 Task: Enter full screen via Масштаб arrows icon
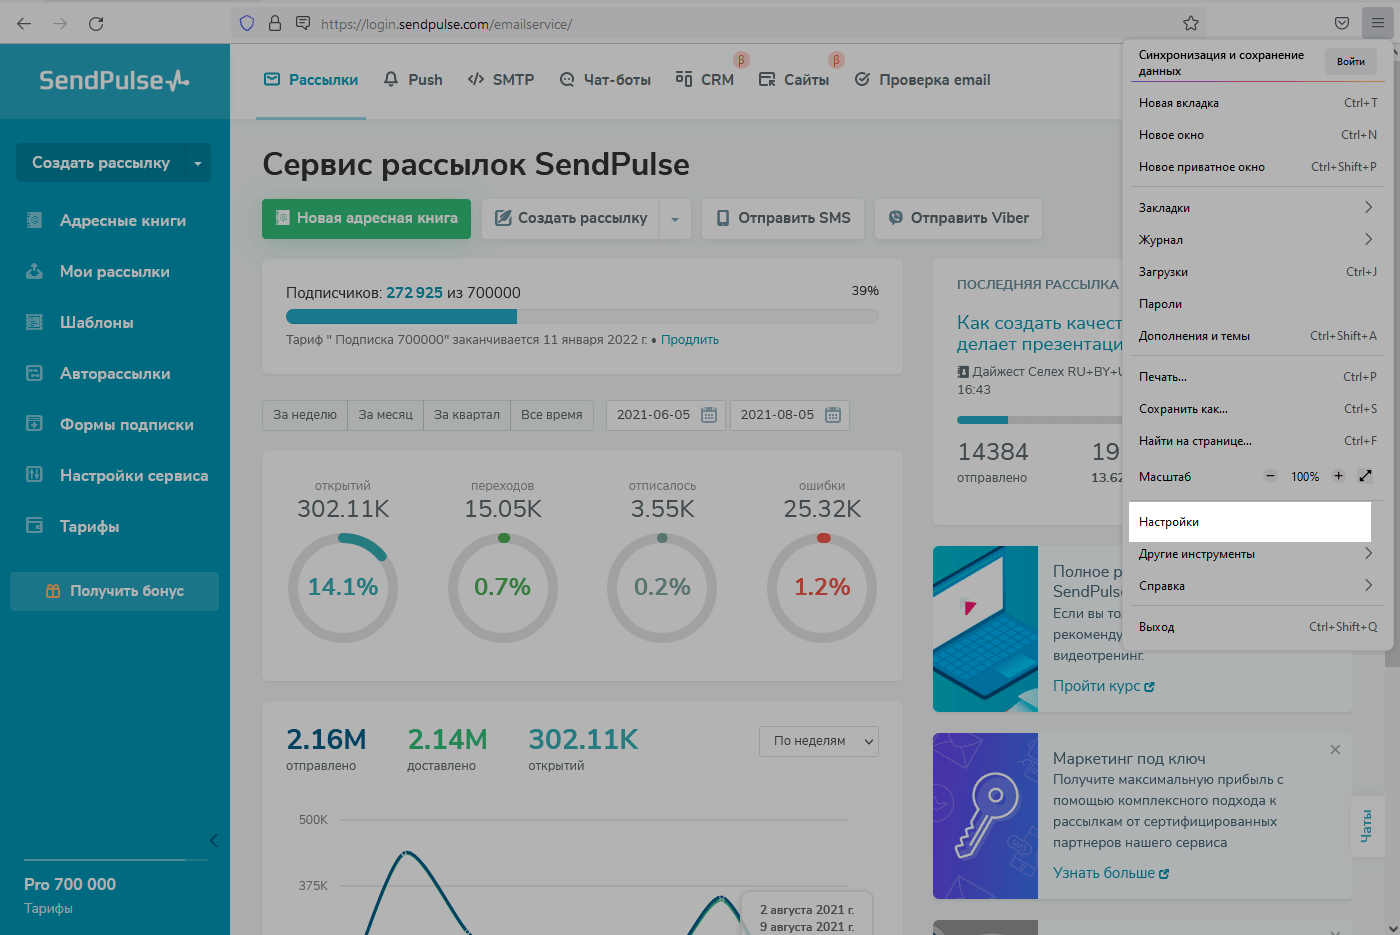(1365, 476)
